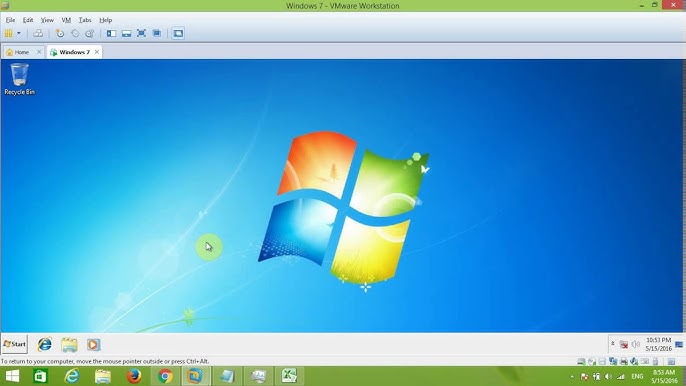Open File Explorer on host taskbar
This screenshot has width=686, height=386.
pyautogui.click(x=103, y=376)
